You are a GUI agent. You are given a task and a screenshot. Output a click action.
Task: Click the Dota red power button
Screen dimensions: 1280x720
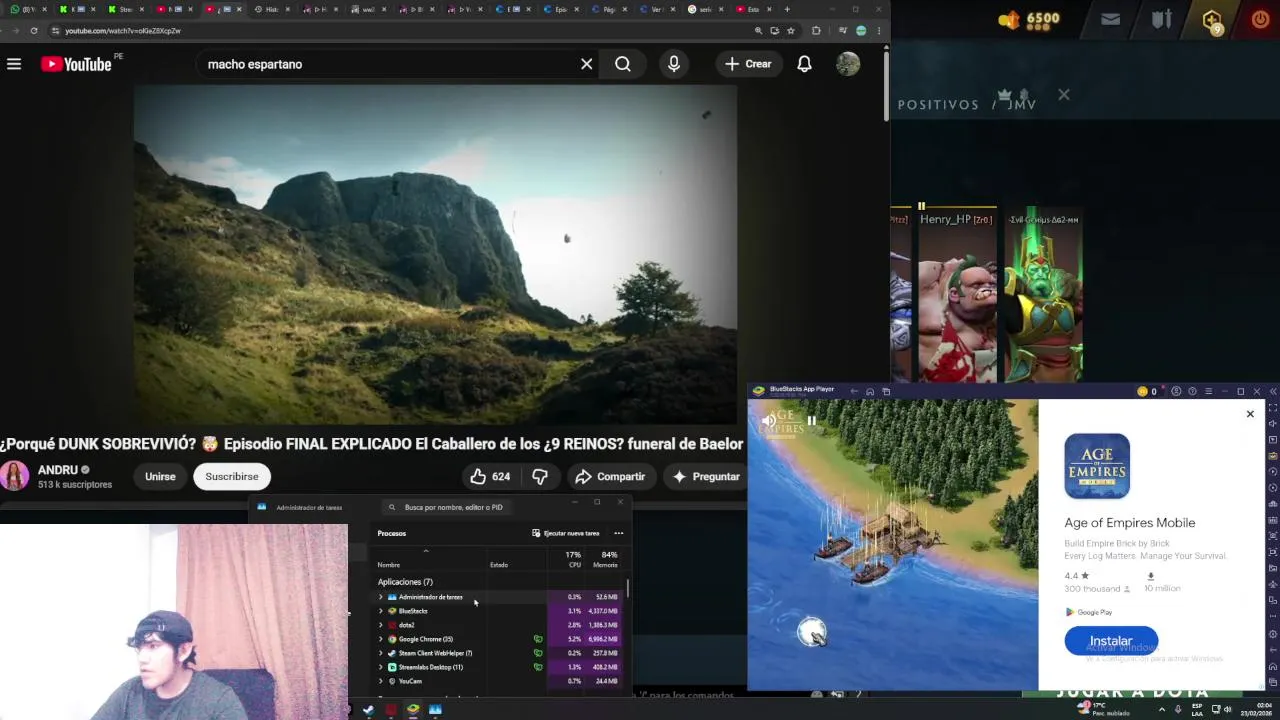[x=1260, y=19]
